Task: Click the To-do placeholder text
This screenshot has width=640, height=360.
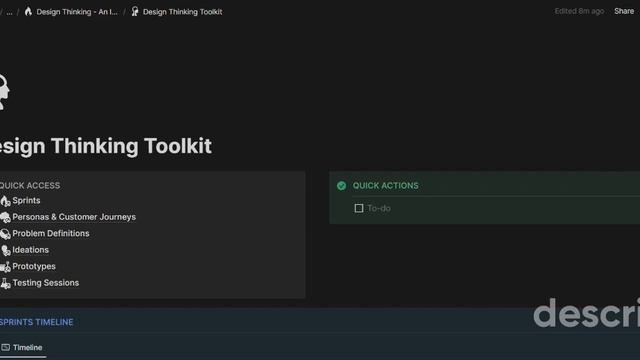Action: [379, 209]
